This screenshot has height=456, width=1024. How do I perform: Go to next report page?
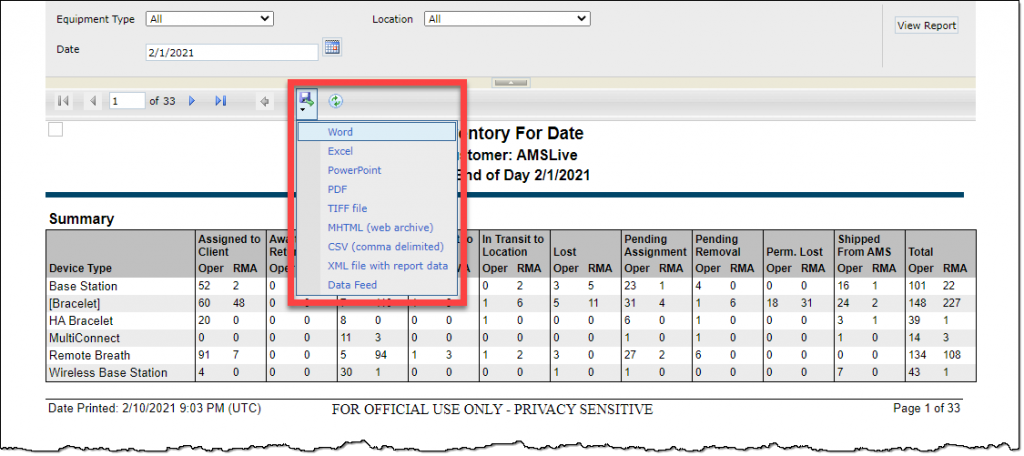(x=192, y=101)
